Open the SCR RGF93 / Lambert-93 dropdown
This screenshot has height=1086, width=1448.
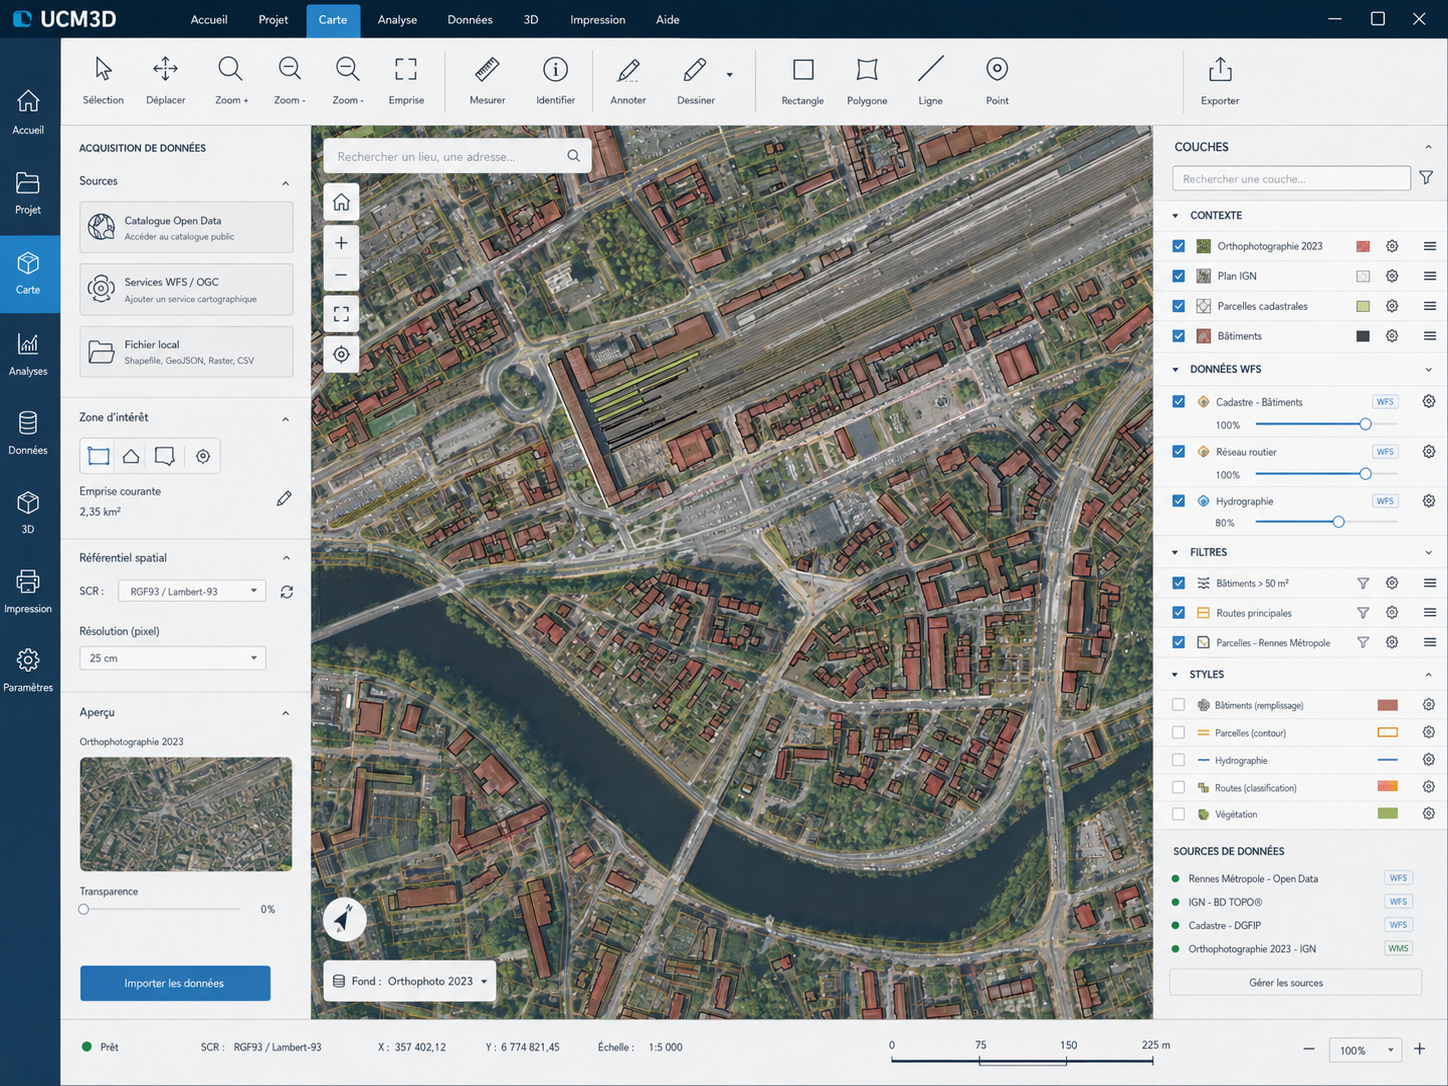[192, 591]
